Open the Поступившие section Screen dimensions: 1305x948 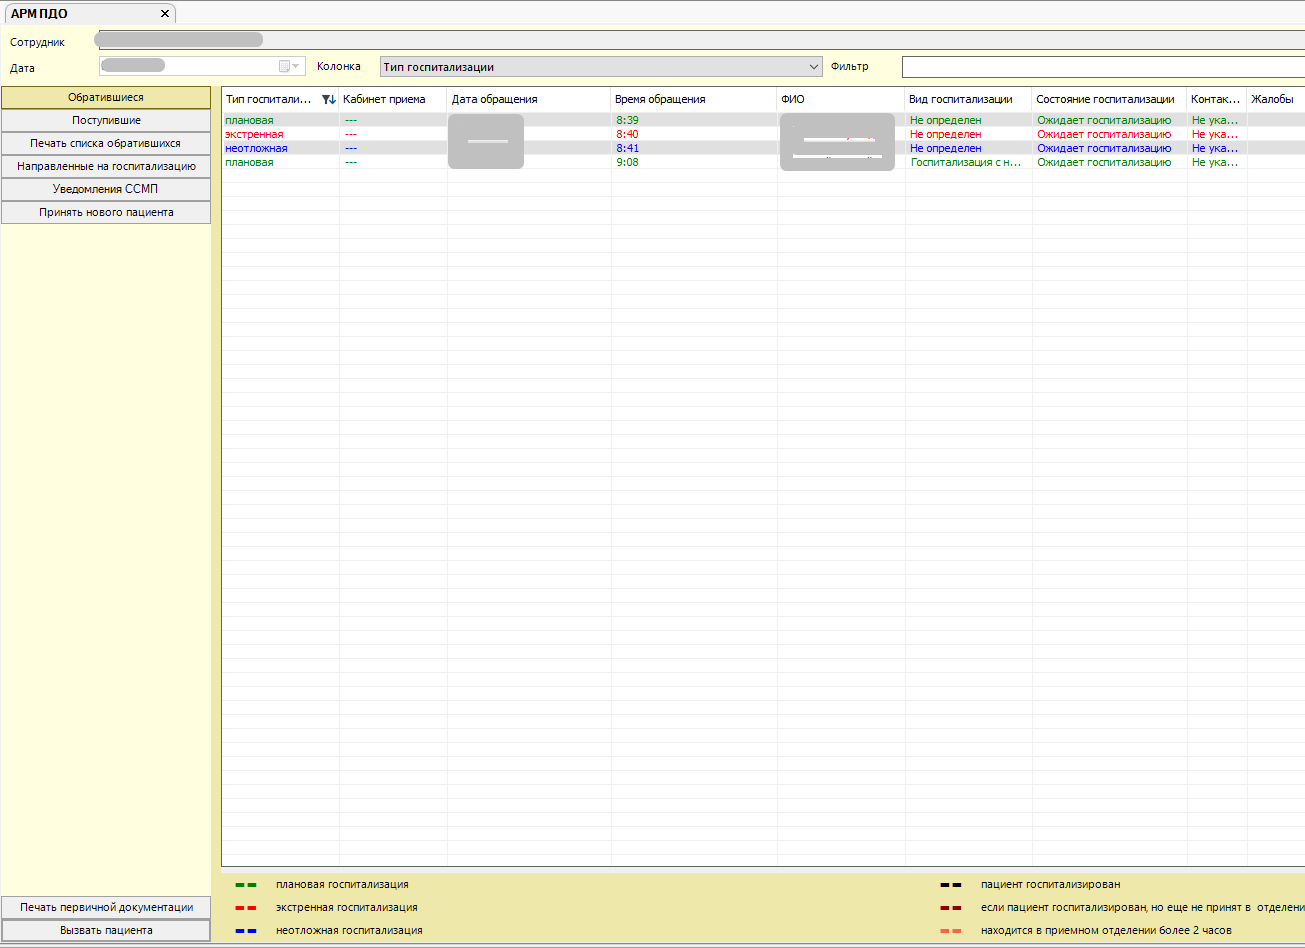click(106, 120)
